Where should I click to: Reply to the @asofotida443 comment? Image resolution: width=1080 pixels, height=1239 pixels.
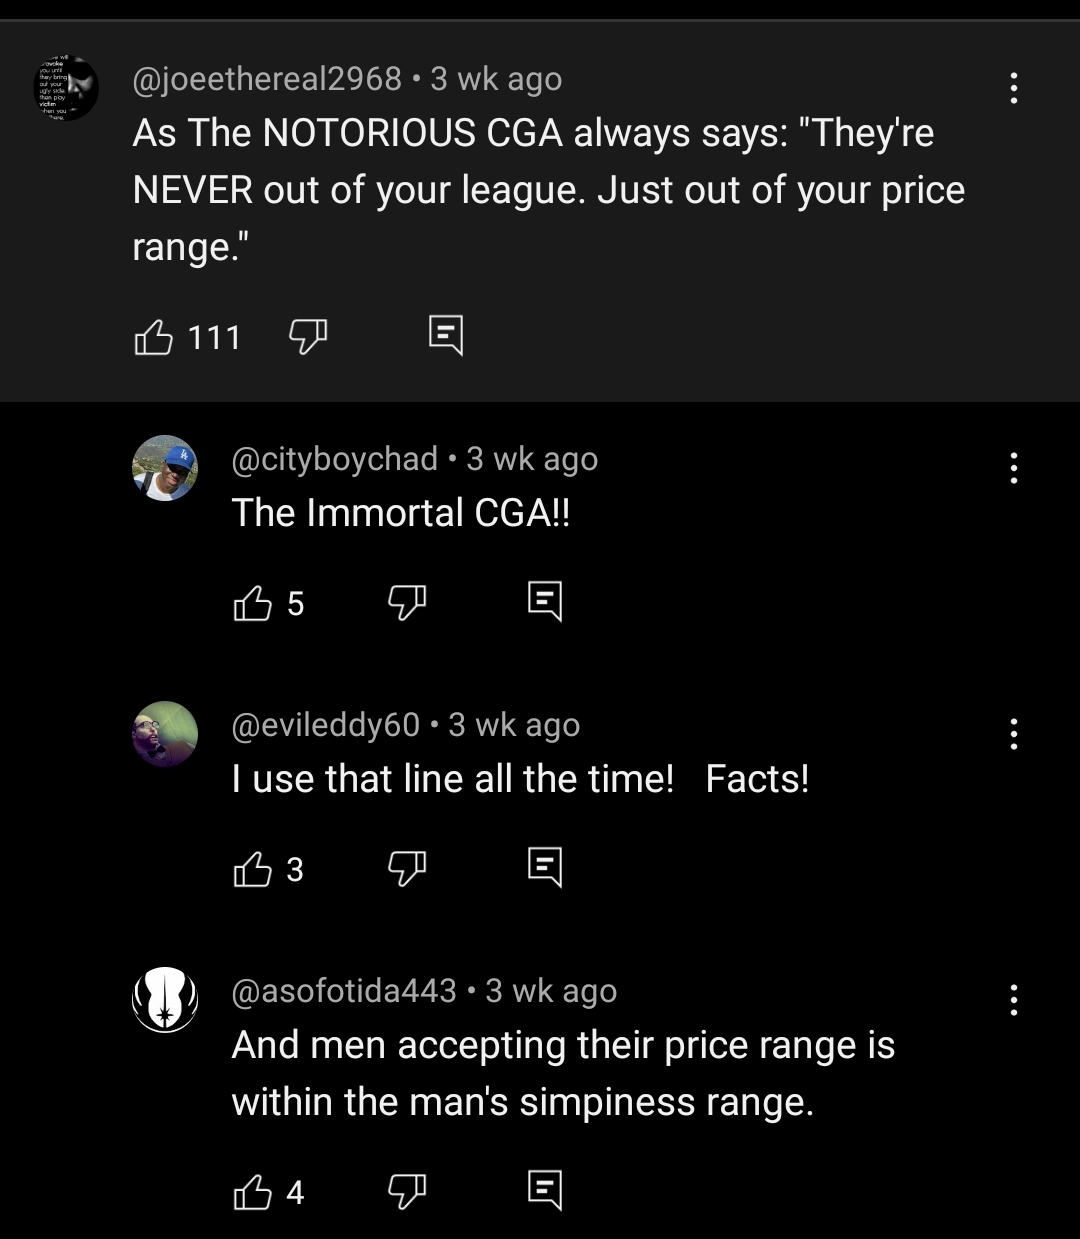point(545,1190)
